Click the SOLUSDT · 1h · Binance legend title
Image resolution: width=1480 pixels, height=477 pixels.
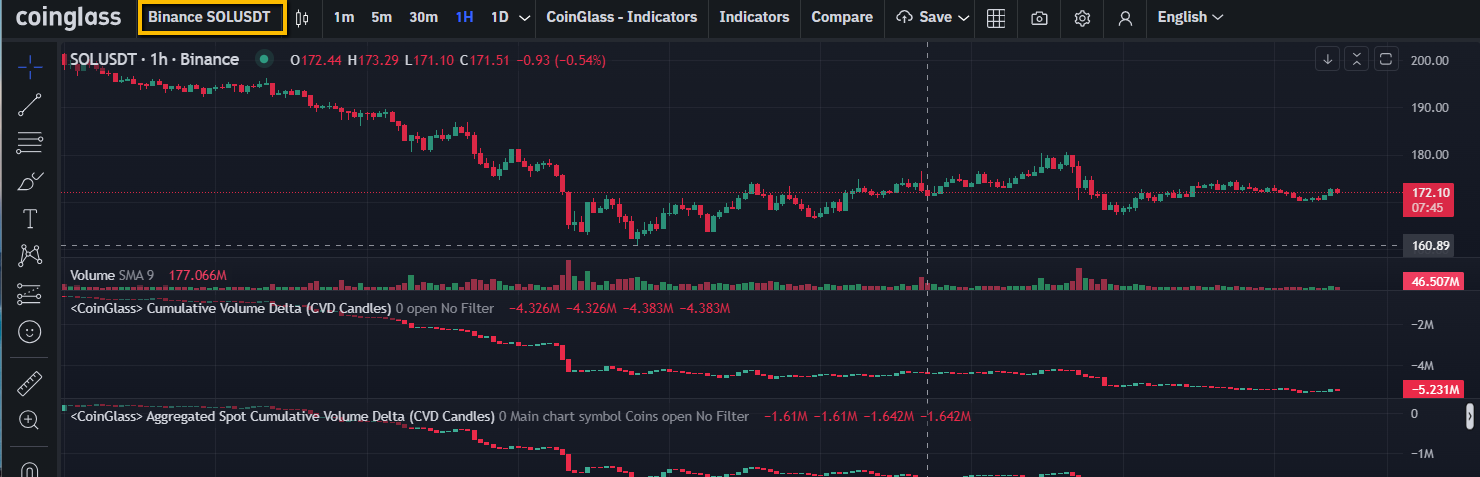[x=155, y=59]
